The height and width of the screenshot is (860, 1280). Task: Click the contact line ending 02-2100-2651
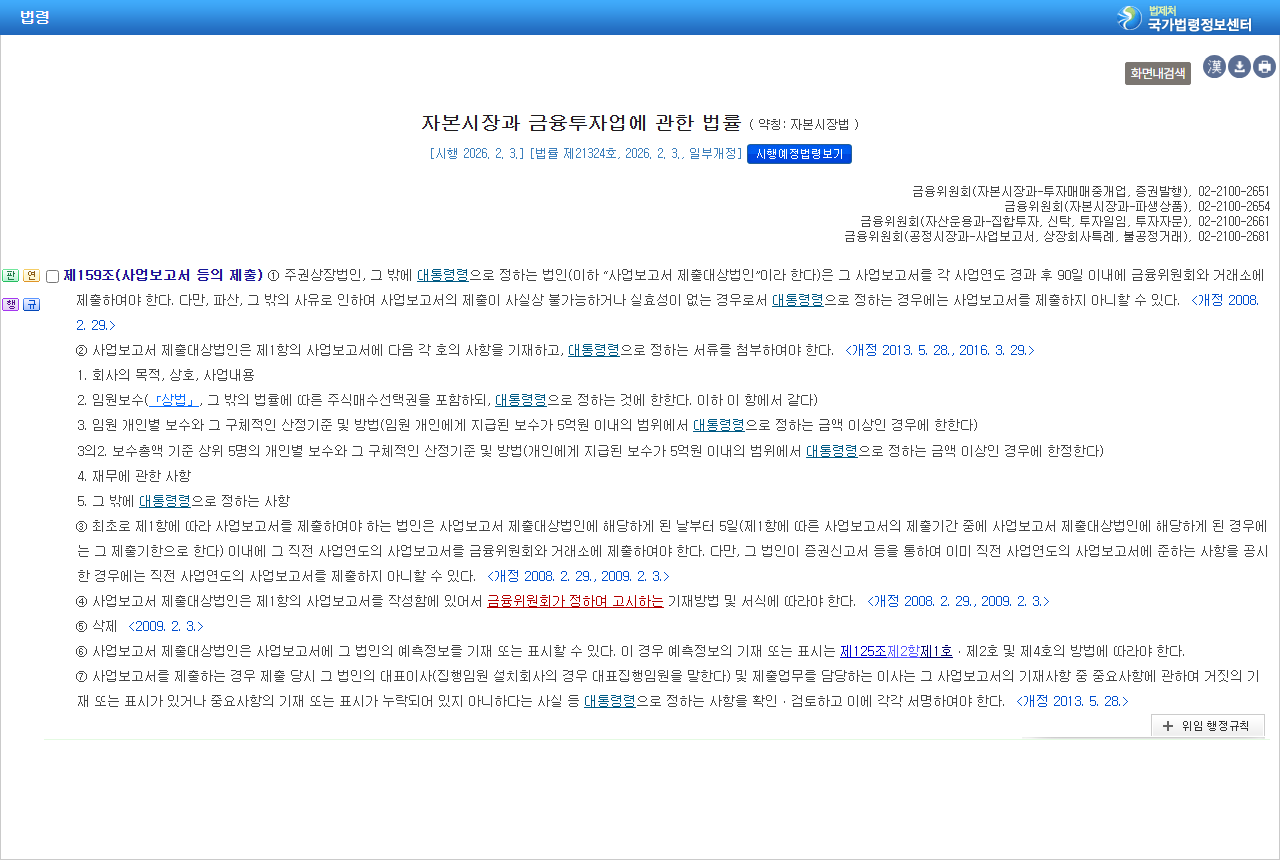click(1091, 190)
